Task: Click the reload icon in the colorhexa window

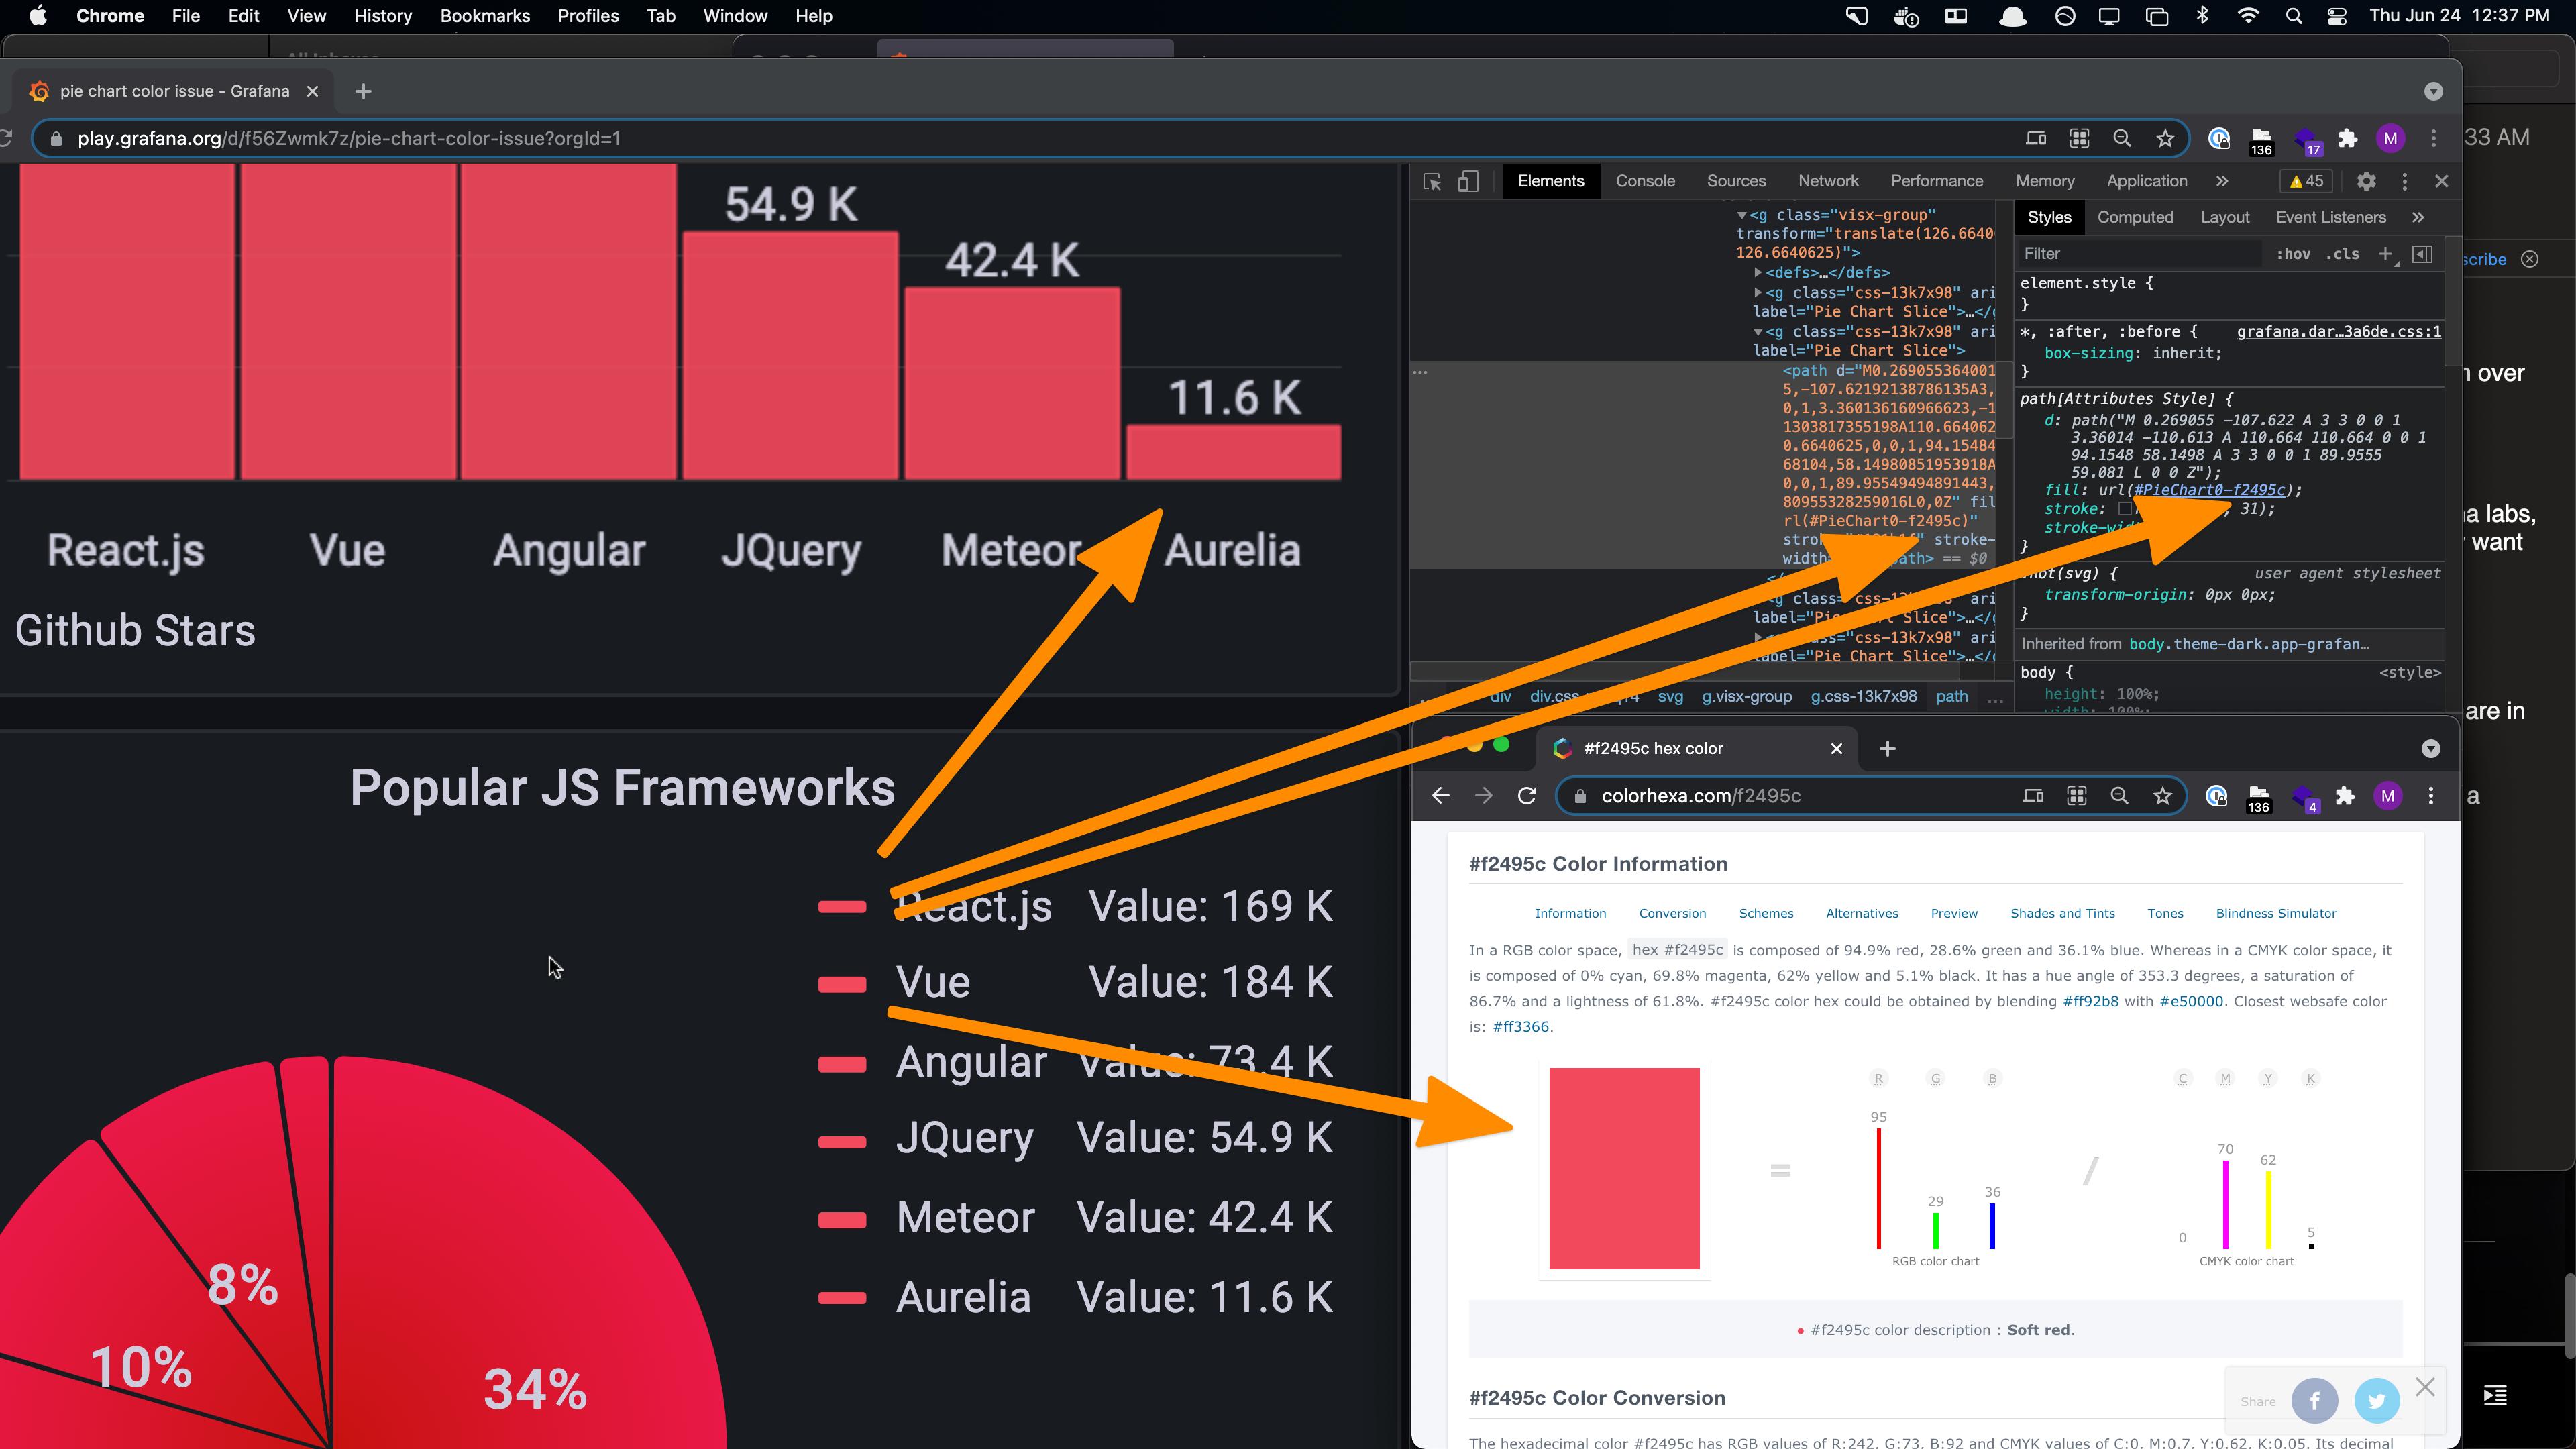Action: pos(1527,796)
